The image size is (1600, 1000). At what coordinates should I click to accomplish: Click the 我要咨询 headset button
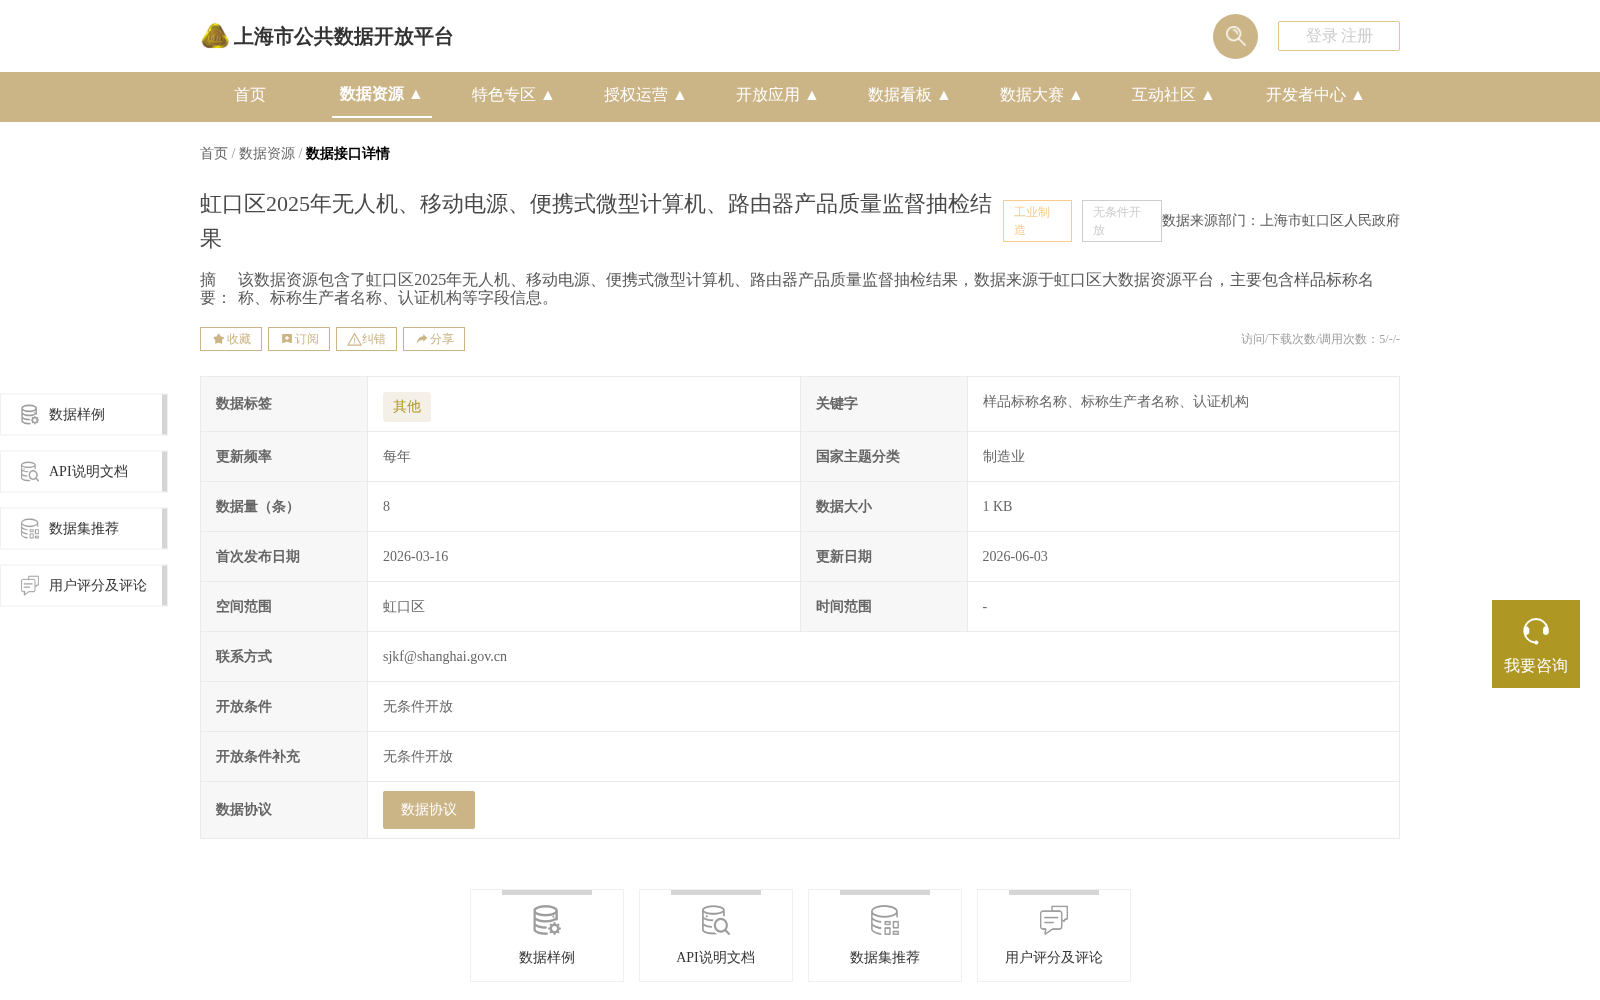(x=1536, y=644)
